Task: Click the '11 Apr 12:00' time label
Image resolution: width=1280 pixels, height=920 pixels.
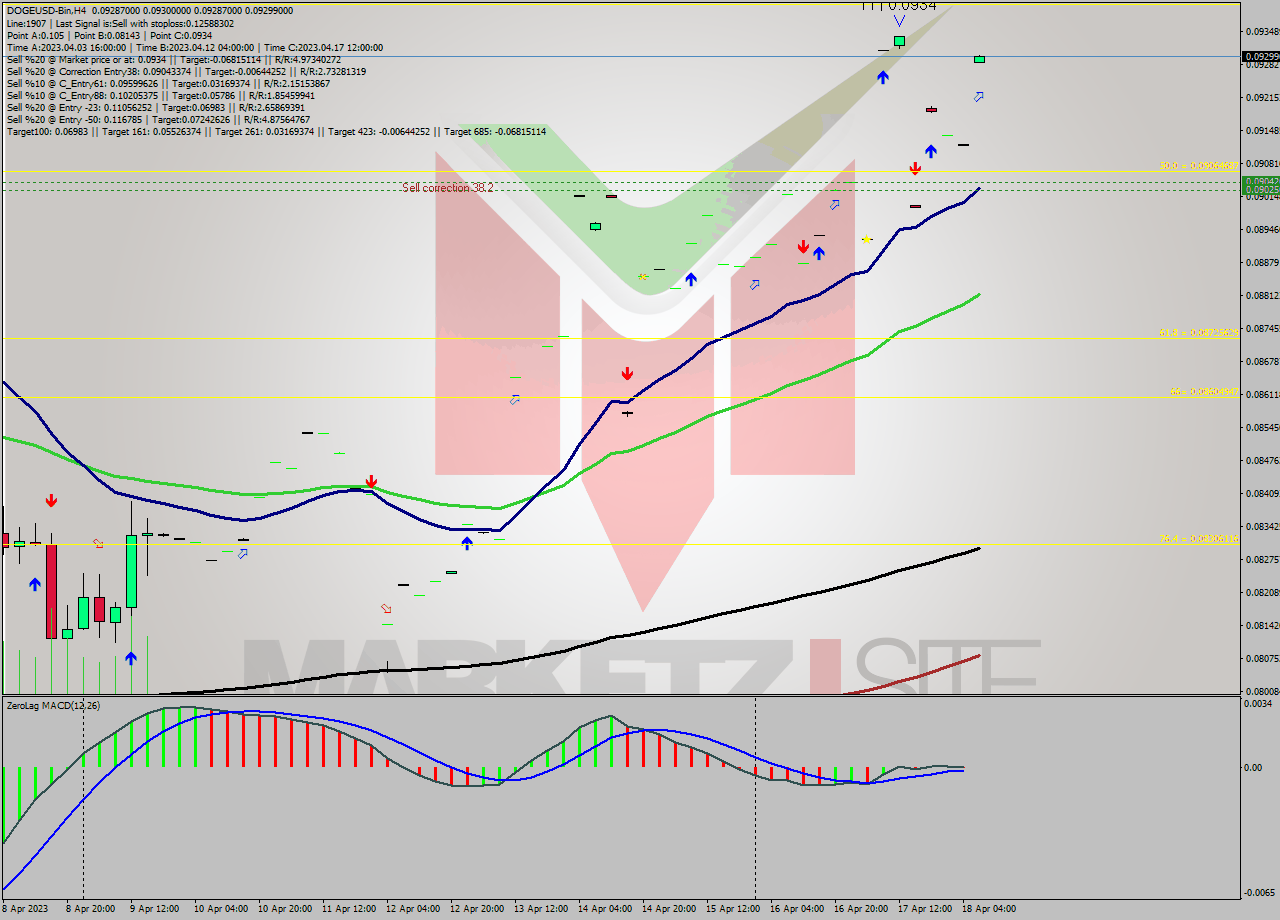Action: tap(349, 909)
